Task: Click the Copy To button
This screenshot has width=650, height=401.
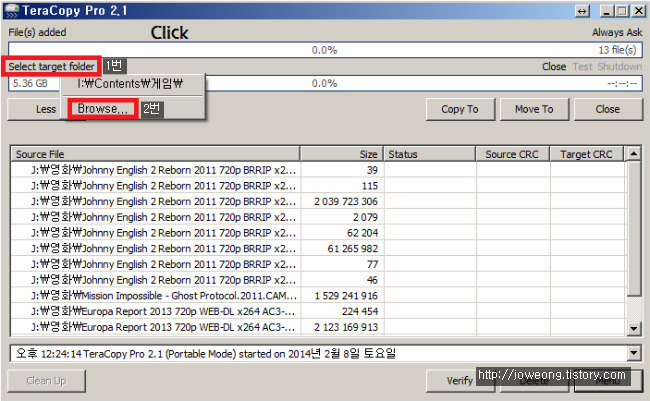Action: click(460, 109)
